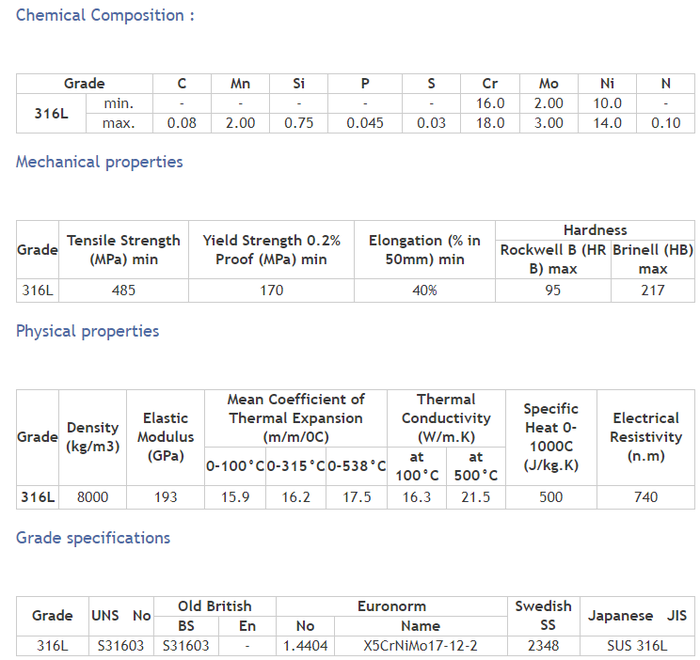Screen dimensions: 700x660
Task: Select the Mo column header
Action: [548, 84]
